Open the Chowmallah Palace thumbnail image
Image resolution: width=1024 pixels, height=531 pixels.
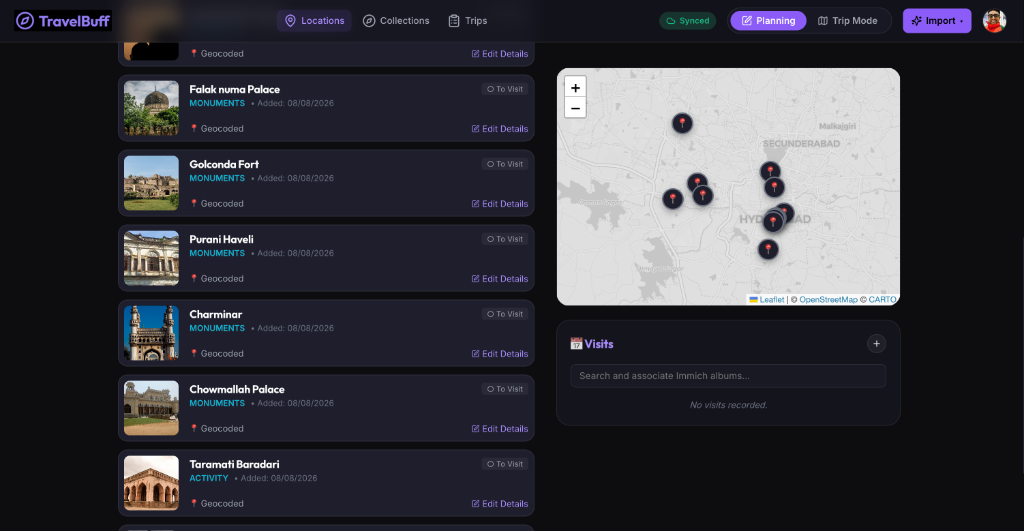coord(152,408)
